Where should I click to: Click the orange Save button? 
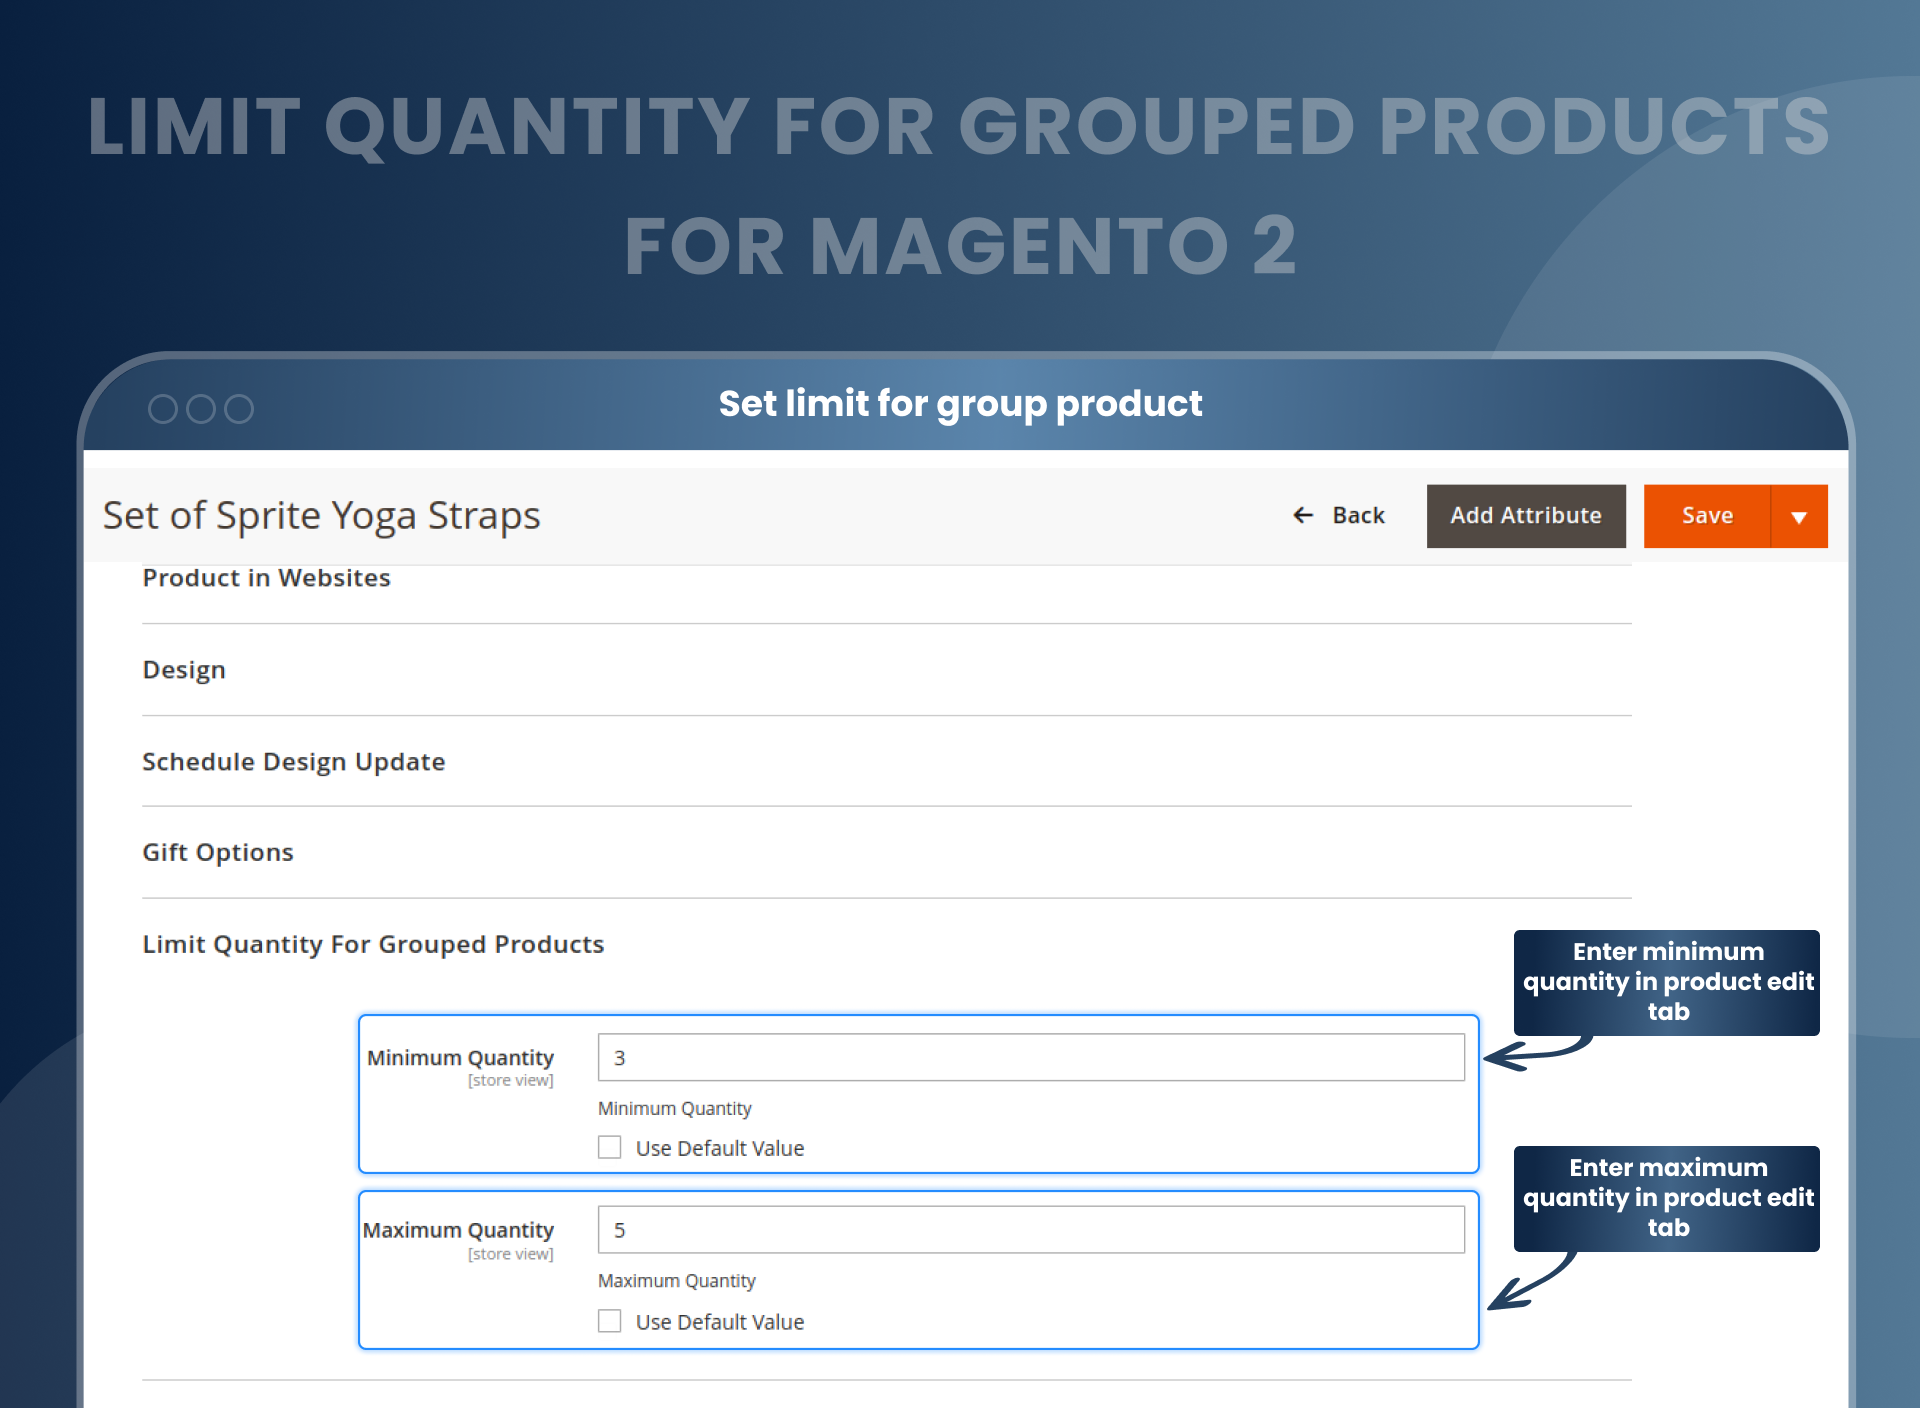[x=1707, y=516]
